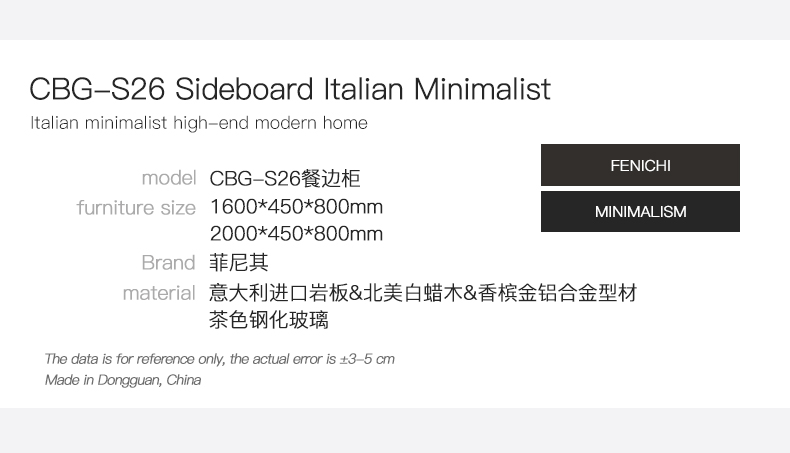Select the CBG-S26餐边柜 model value
790x453 pixels.
[284, 179]
